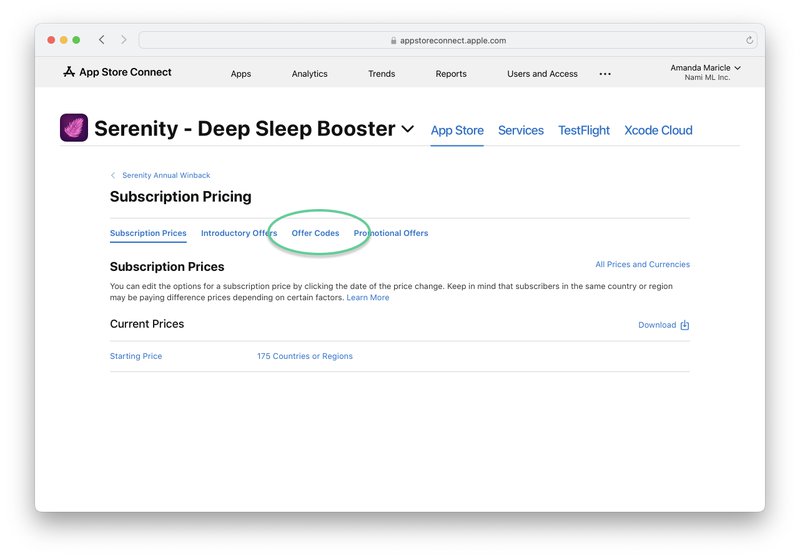Image resolution: width=800 pixels, height=558 pixels.
Task: Open the Apps menu
Action: point(241,74)
